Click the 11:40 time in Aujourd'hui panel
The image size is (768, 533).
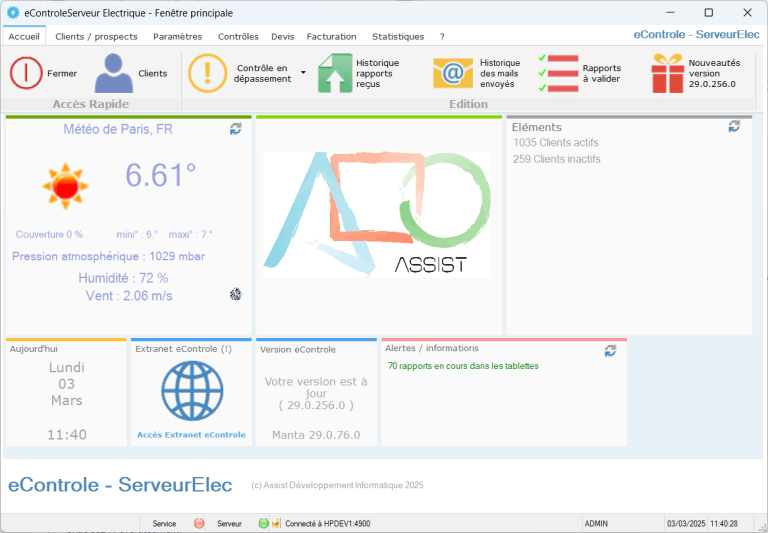pyautogui.click(x=67, y=435)
